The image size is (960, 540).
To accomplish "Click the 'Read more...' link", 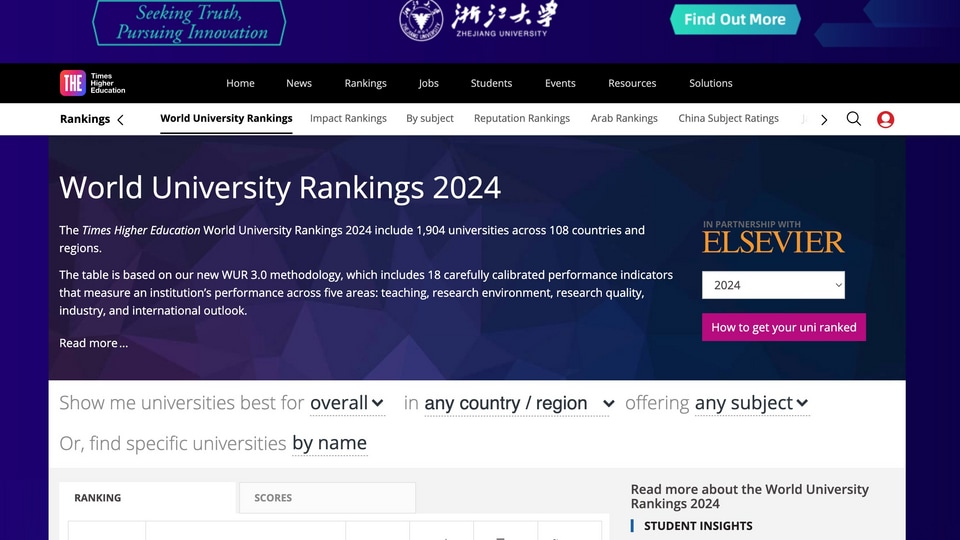I will [x=94, y=343].
